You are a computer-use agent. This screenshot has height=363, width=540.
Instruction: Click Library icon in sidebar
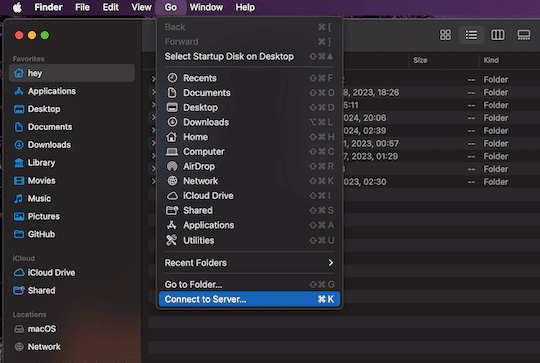[19, 163]
